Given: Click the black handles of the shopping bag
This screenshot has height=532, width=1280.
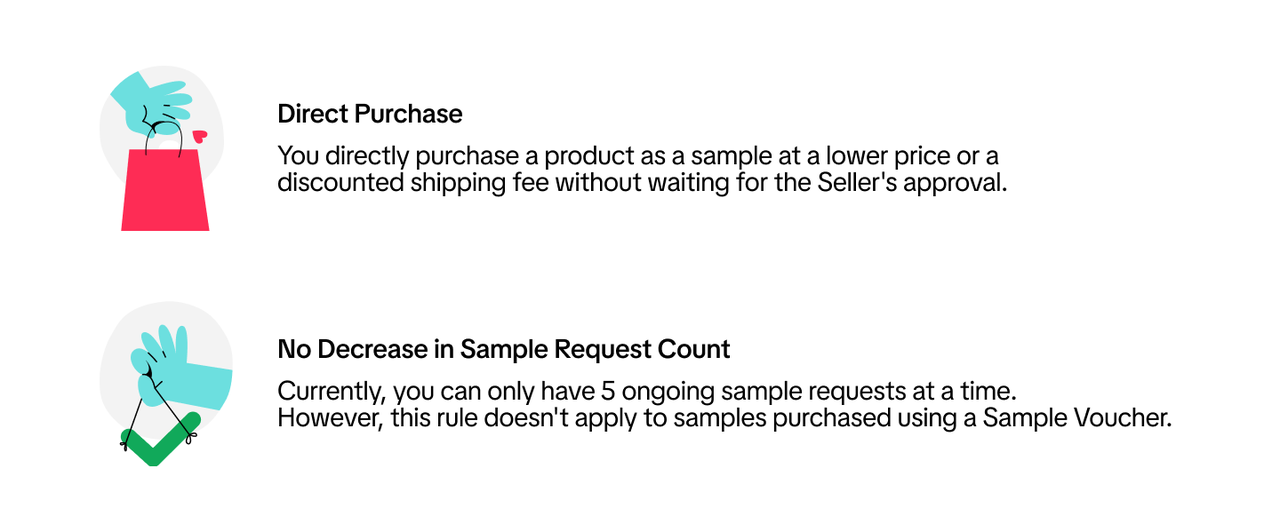Looking at the screenshot, I should click(x=162, y=137).
